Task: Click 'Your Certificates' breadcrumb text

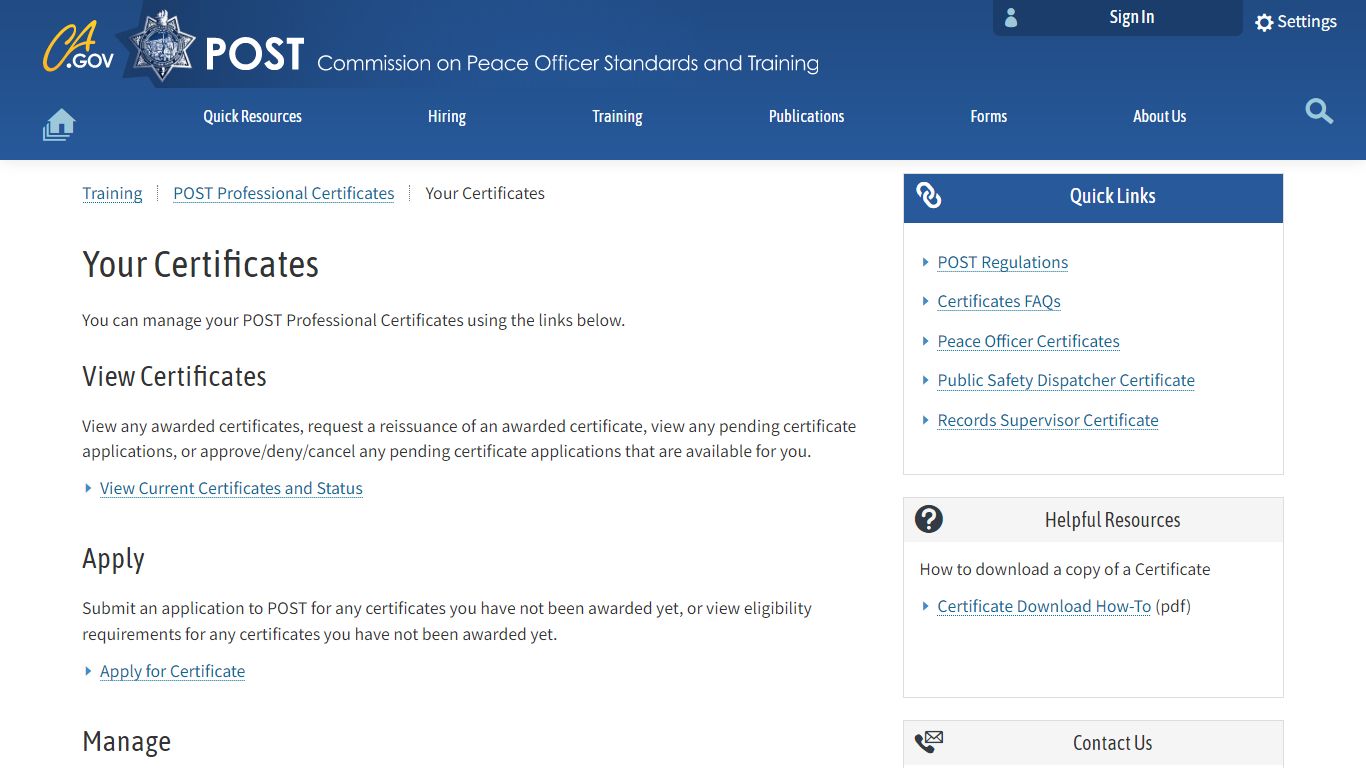Action: coord(485,193)
